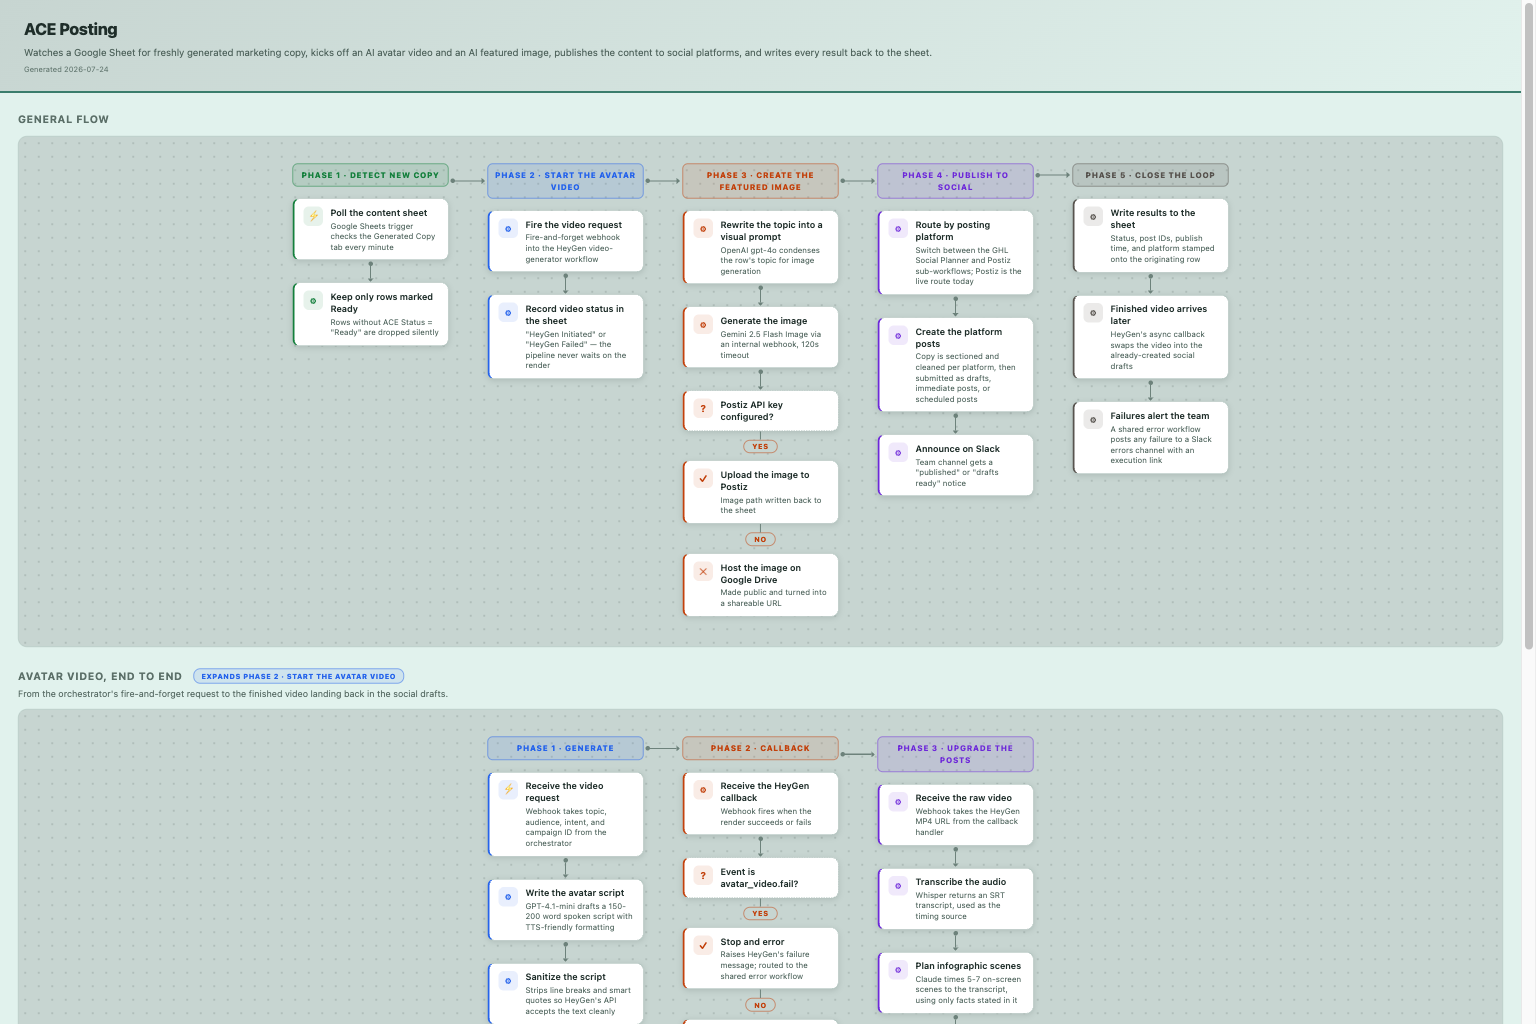Screen dimensions: 1536x1024
Task: Click the Phase 2 Callback header
Action: pyautogui.click(x=760, y=748)
